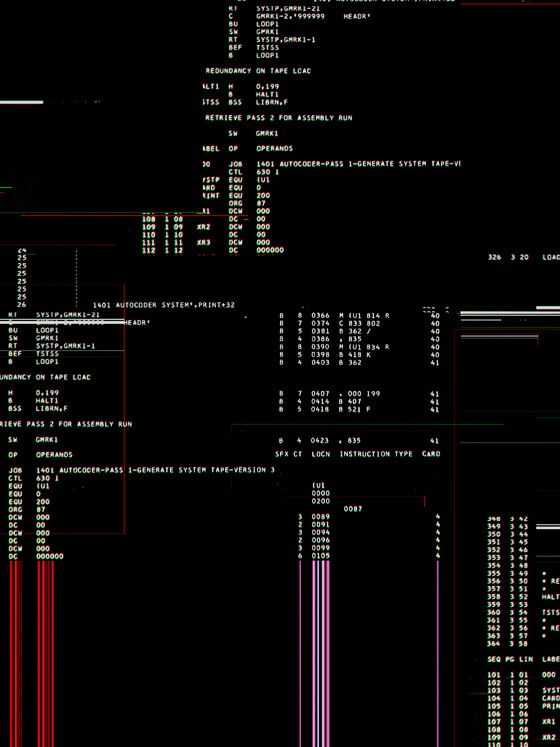Click the row with location 0423
This screenshot has height=747, width=560.
(x=359, y=441)
